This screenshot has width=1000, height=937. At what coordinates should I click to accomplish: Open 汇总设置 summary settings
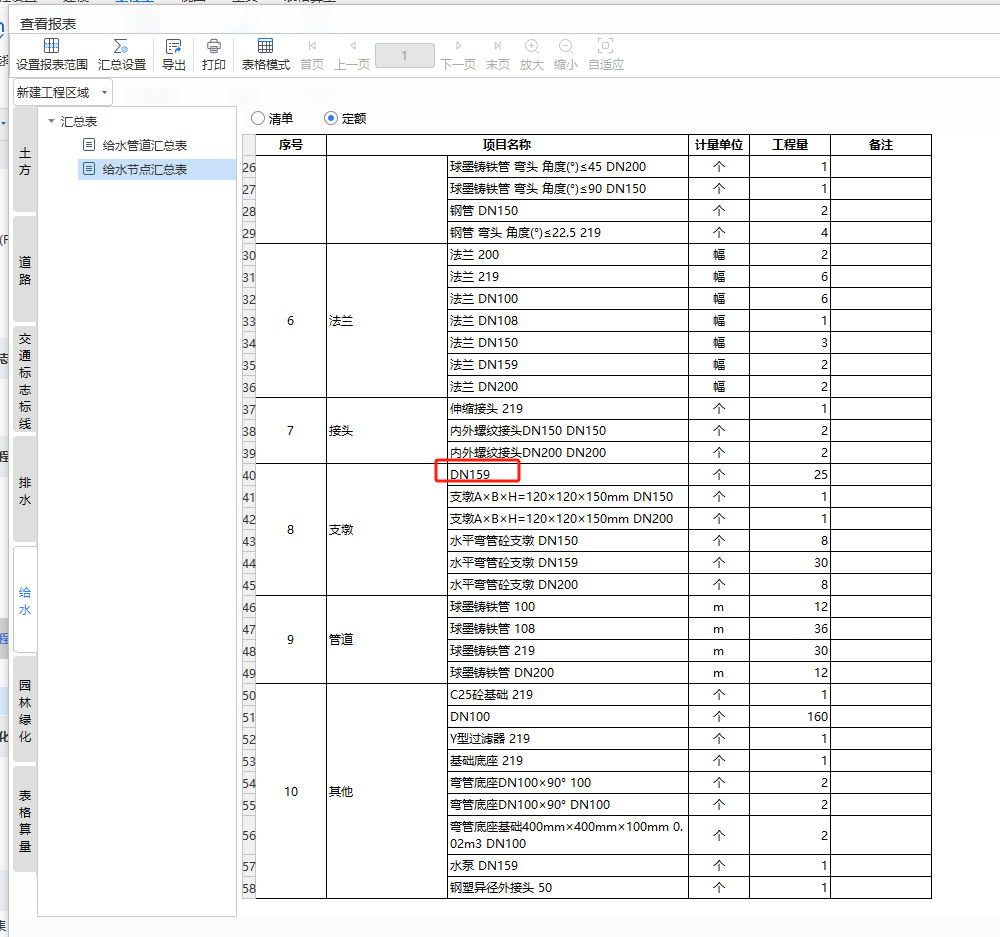click(x=121, y=54)
